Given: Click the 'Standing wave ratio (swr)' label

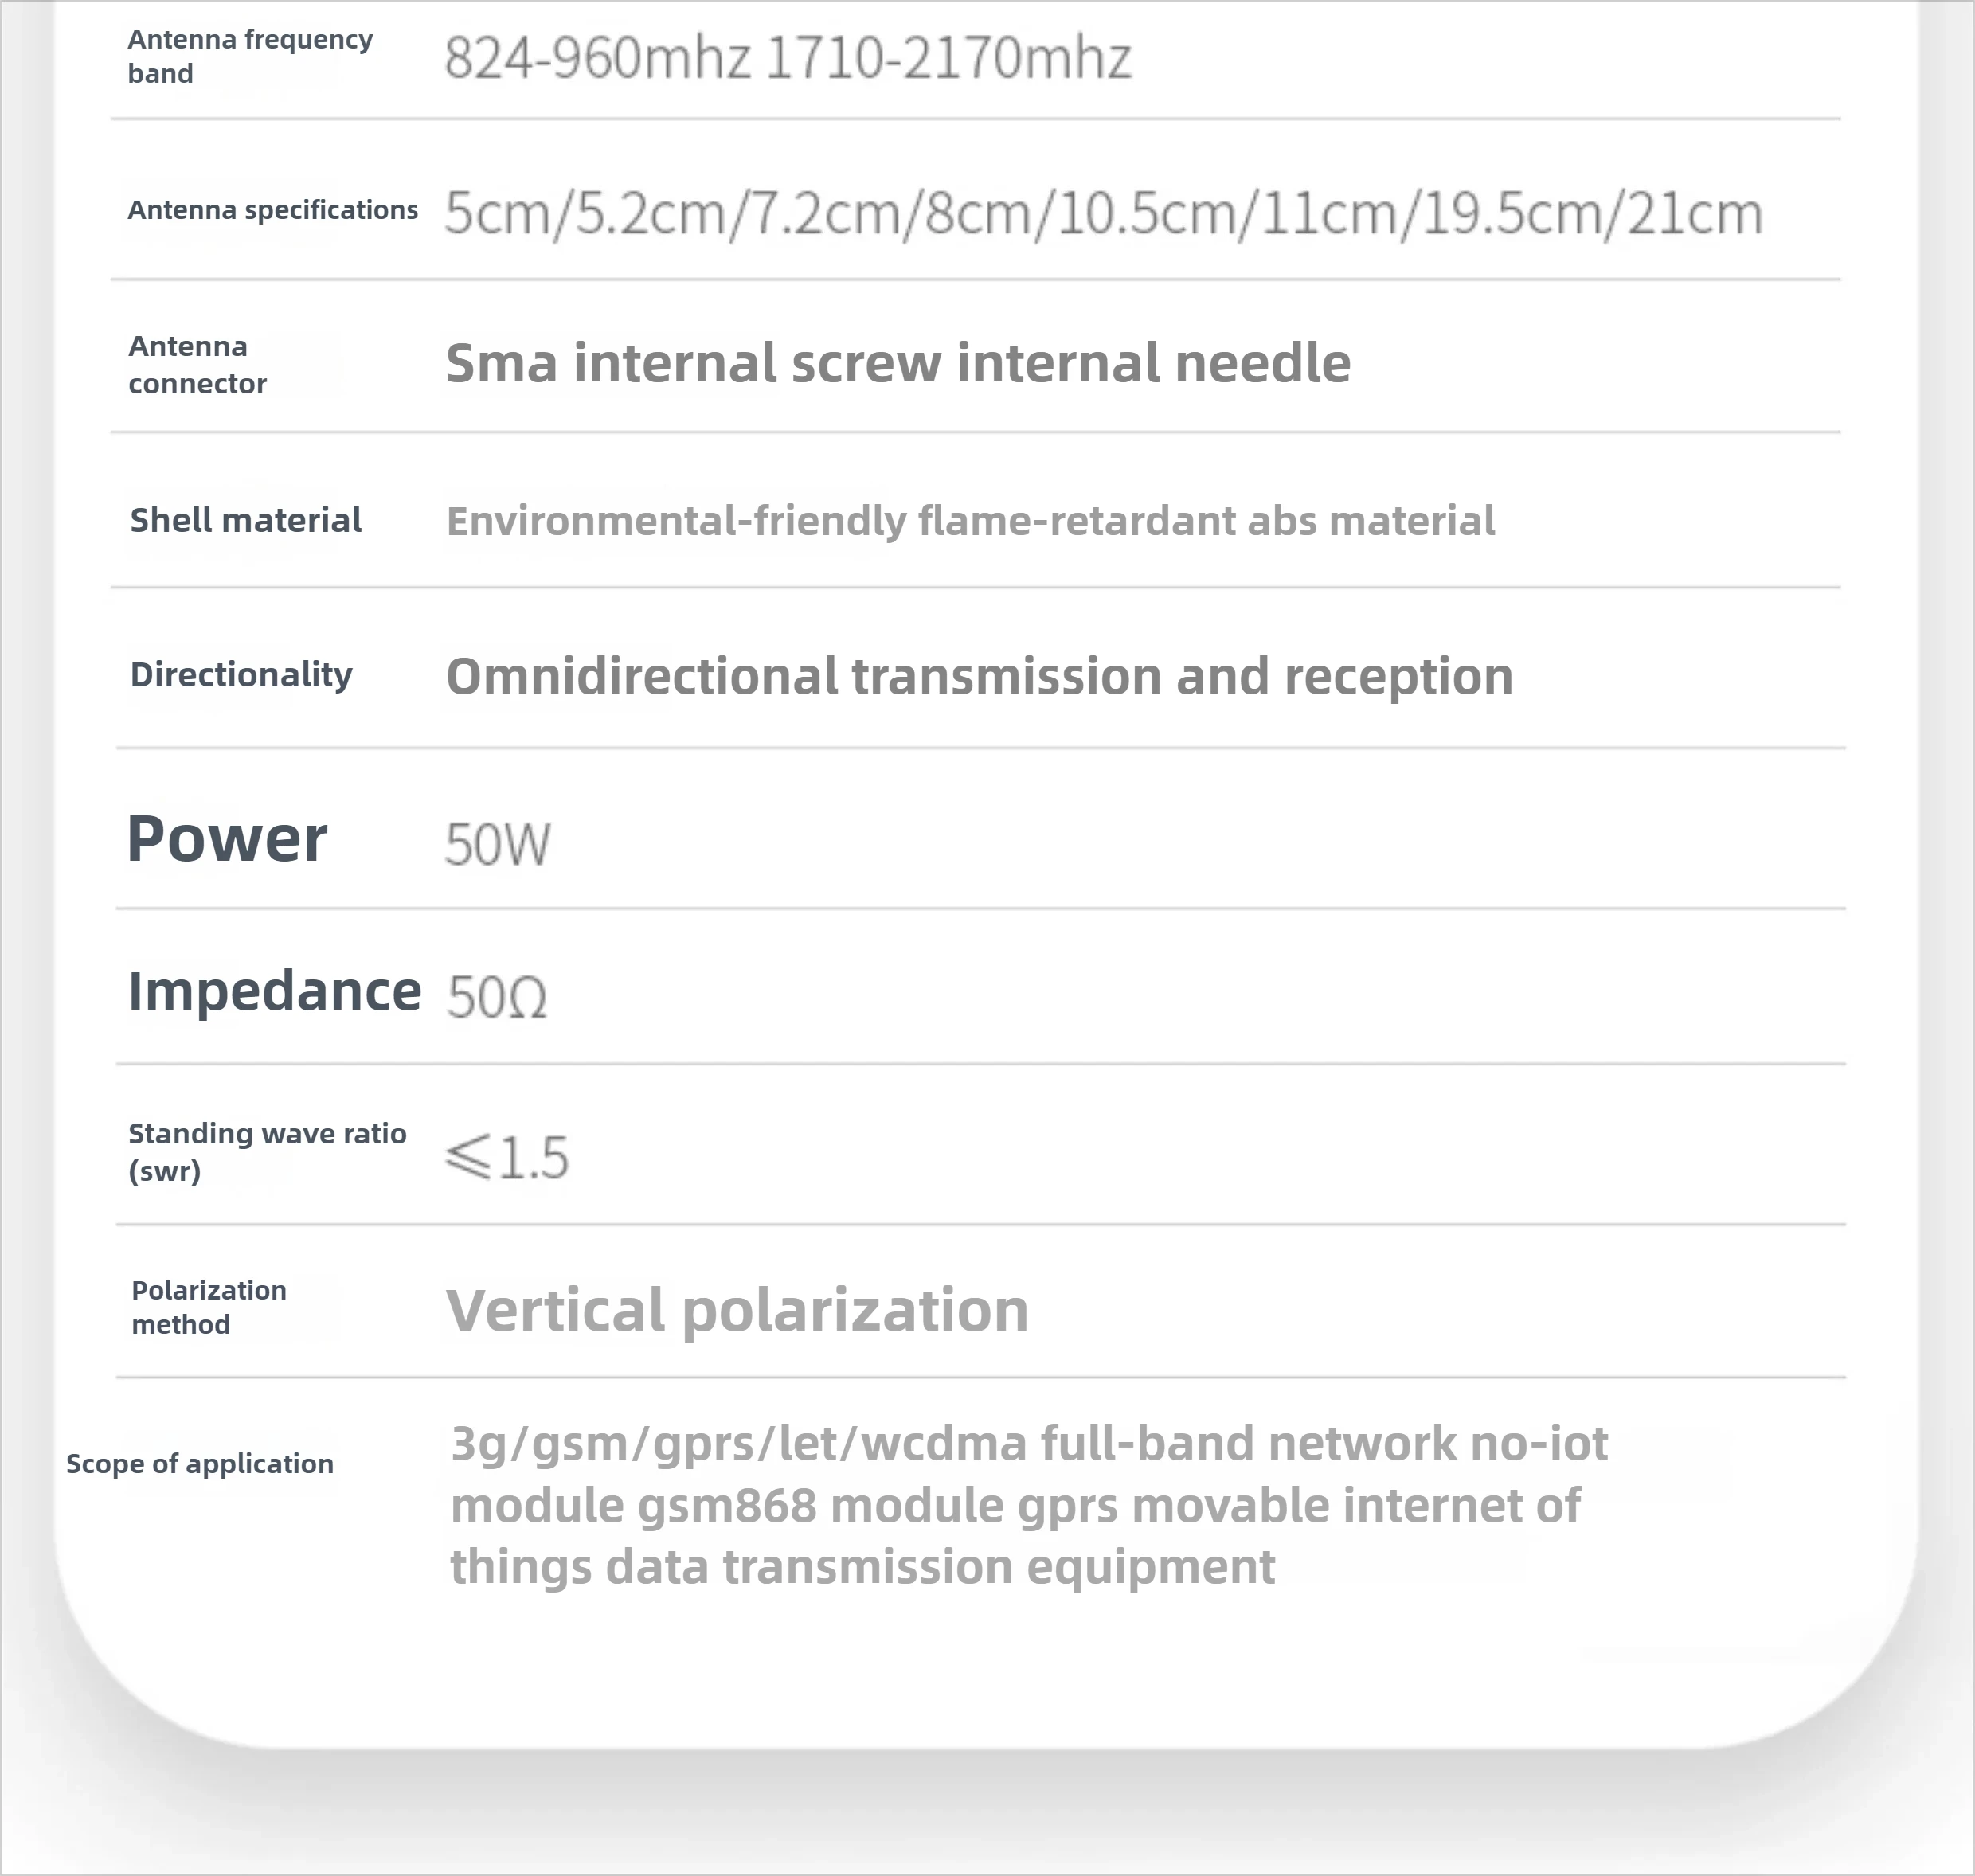Looking at the screenshot, I should coord(266,1151).
